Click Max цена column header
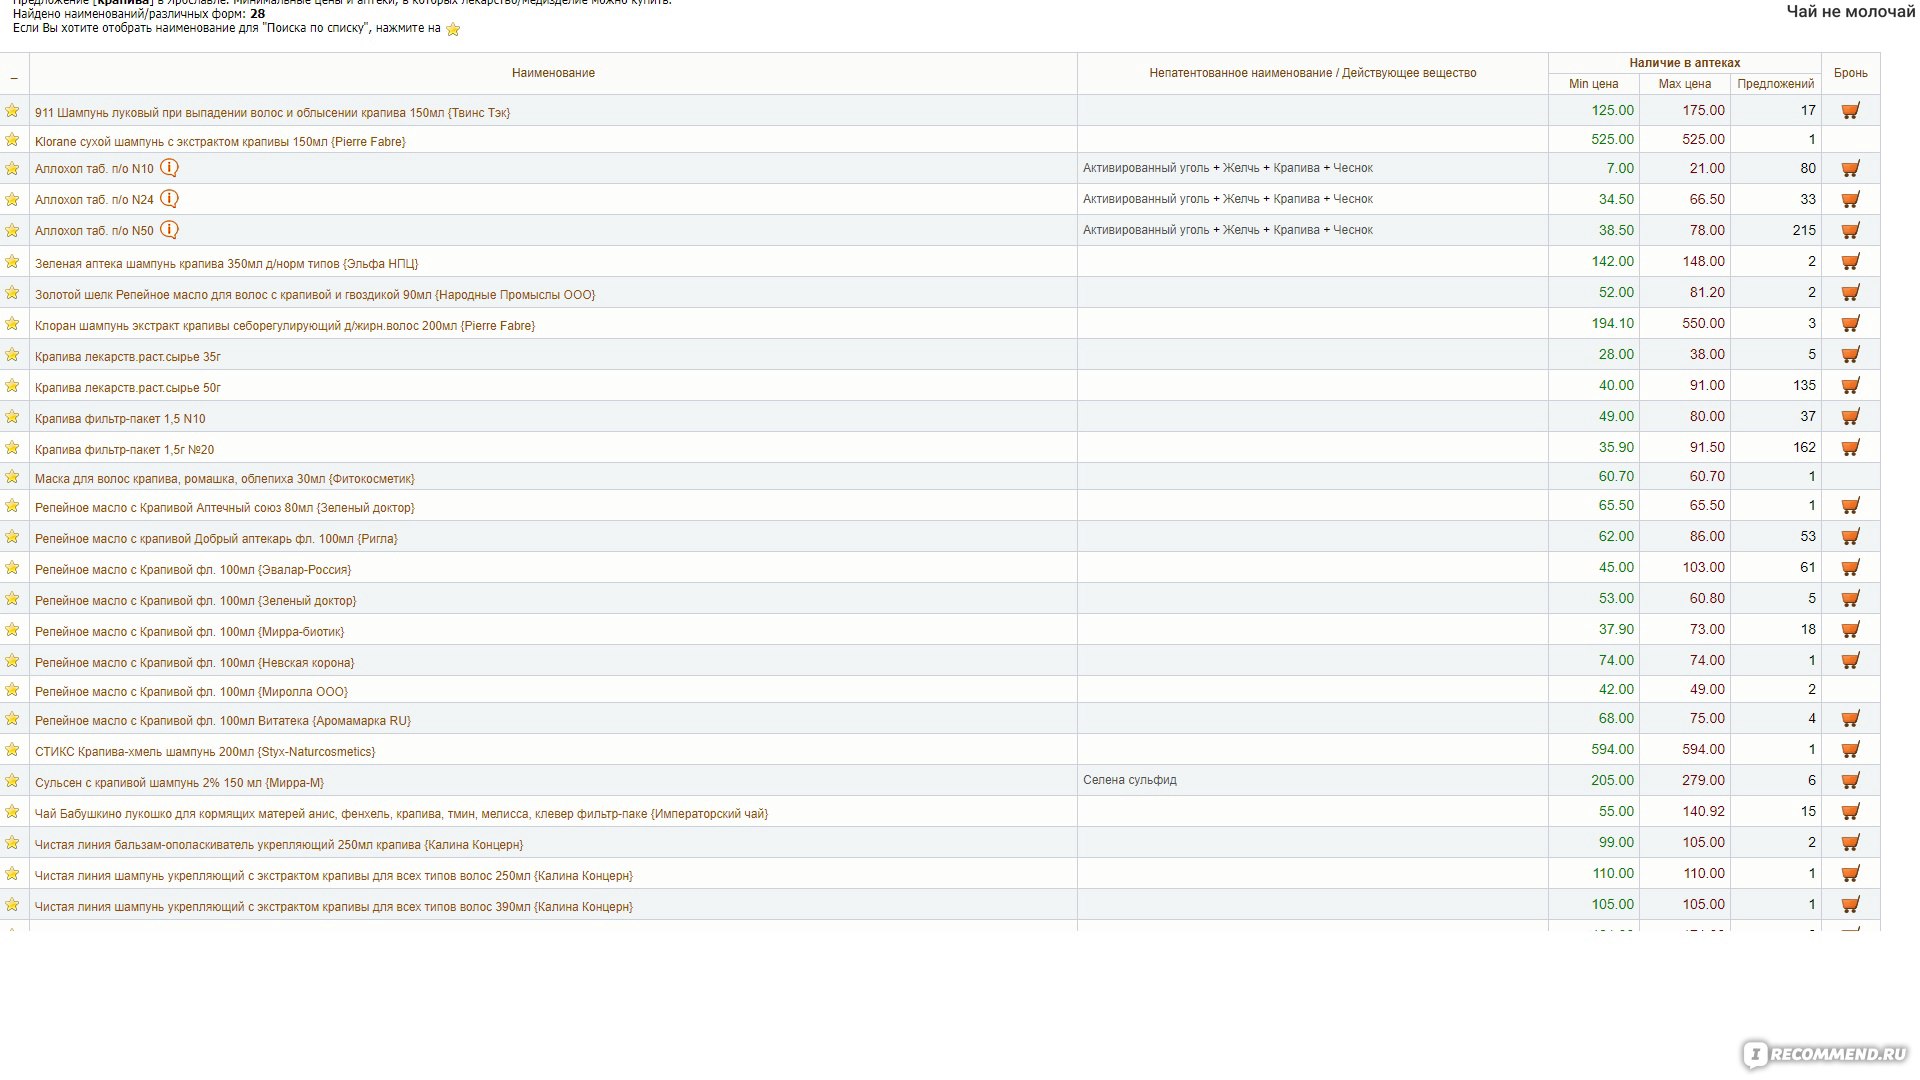The height and width of the screenshot is (1080, 1920). pyautogui.click(x=1684, y=84)
